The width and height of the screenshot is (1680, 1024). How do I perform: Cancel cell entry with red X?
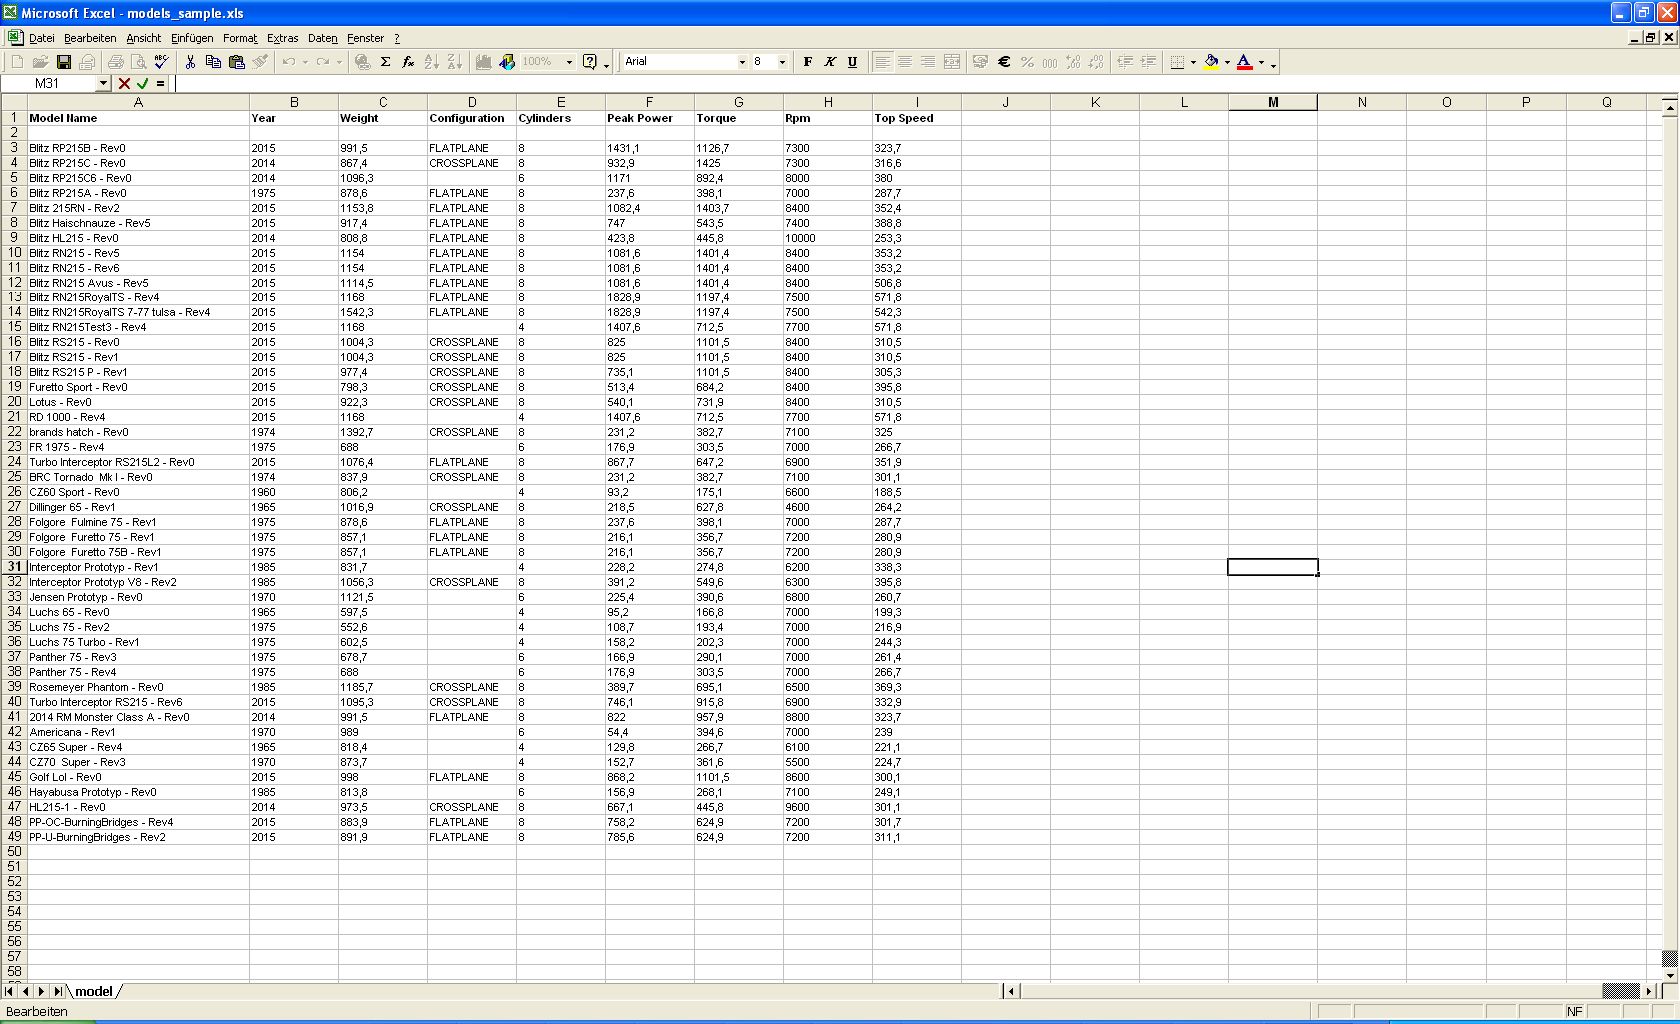[x=124, y=84]
